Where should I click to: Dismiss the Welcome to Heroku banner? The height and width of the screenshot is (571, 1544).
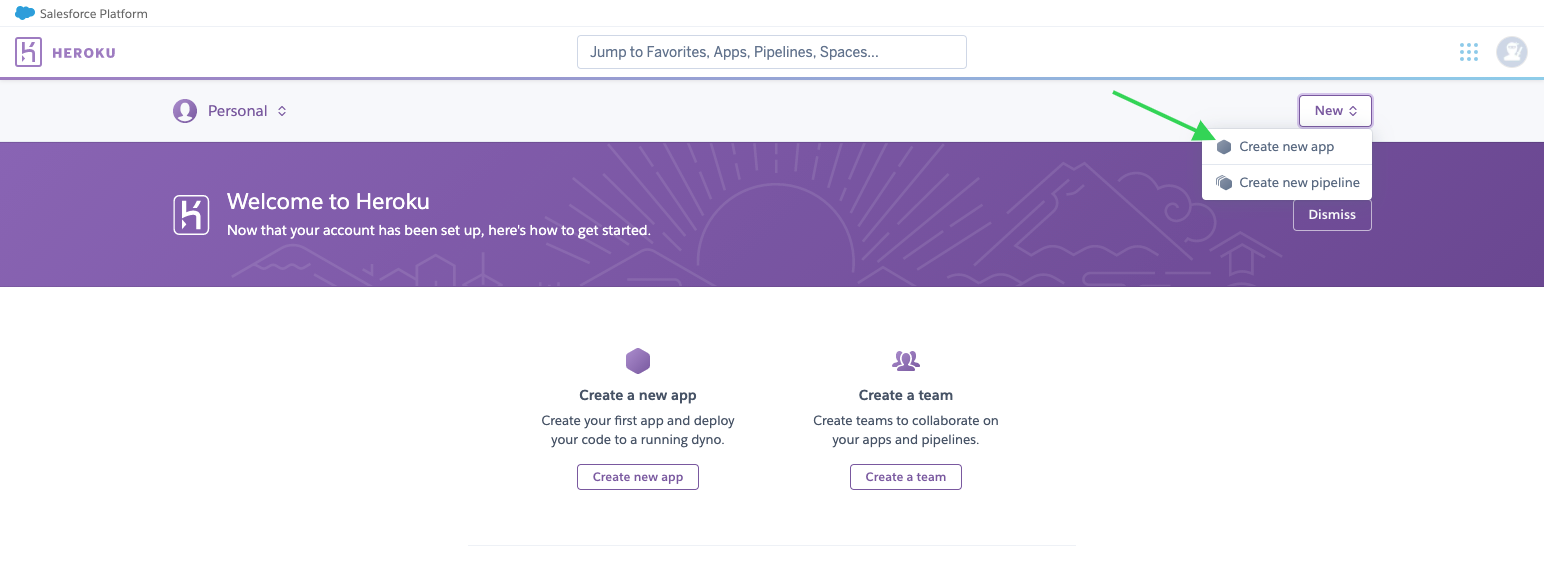coord(1331,215)
